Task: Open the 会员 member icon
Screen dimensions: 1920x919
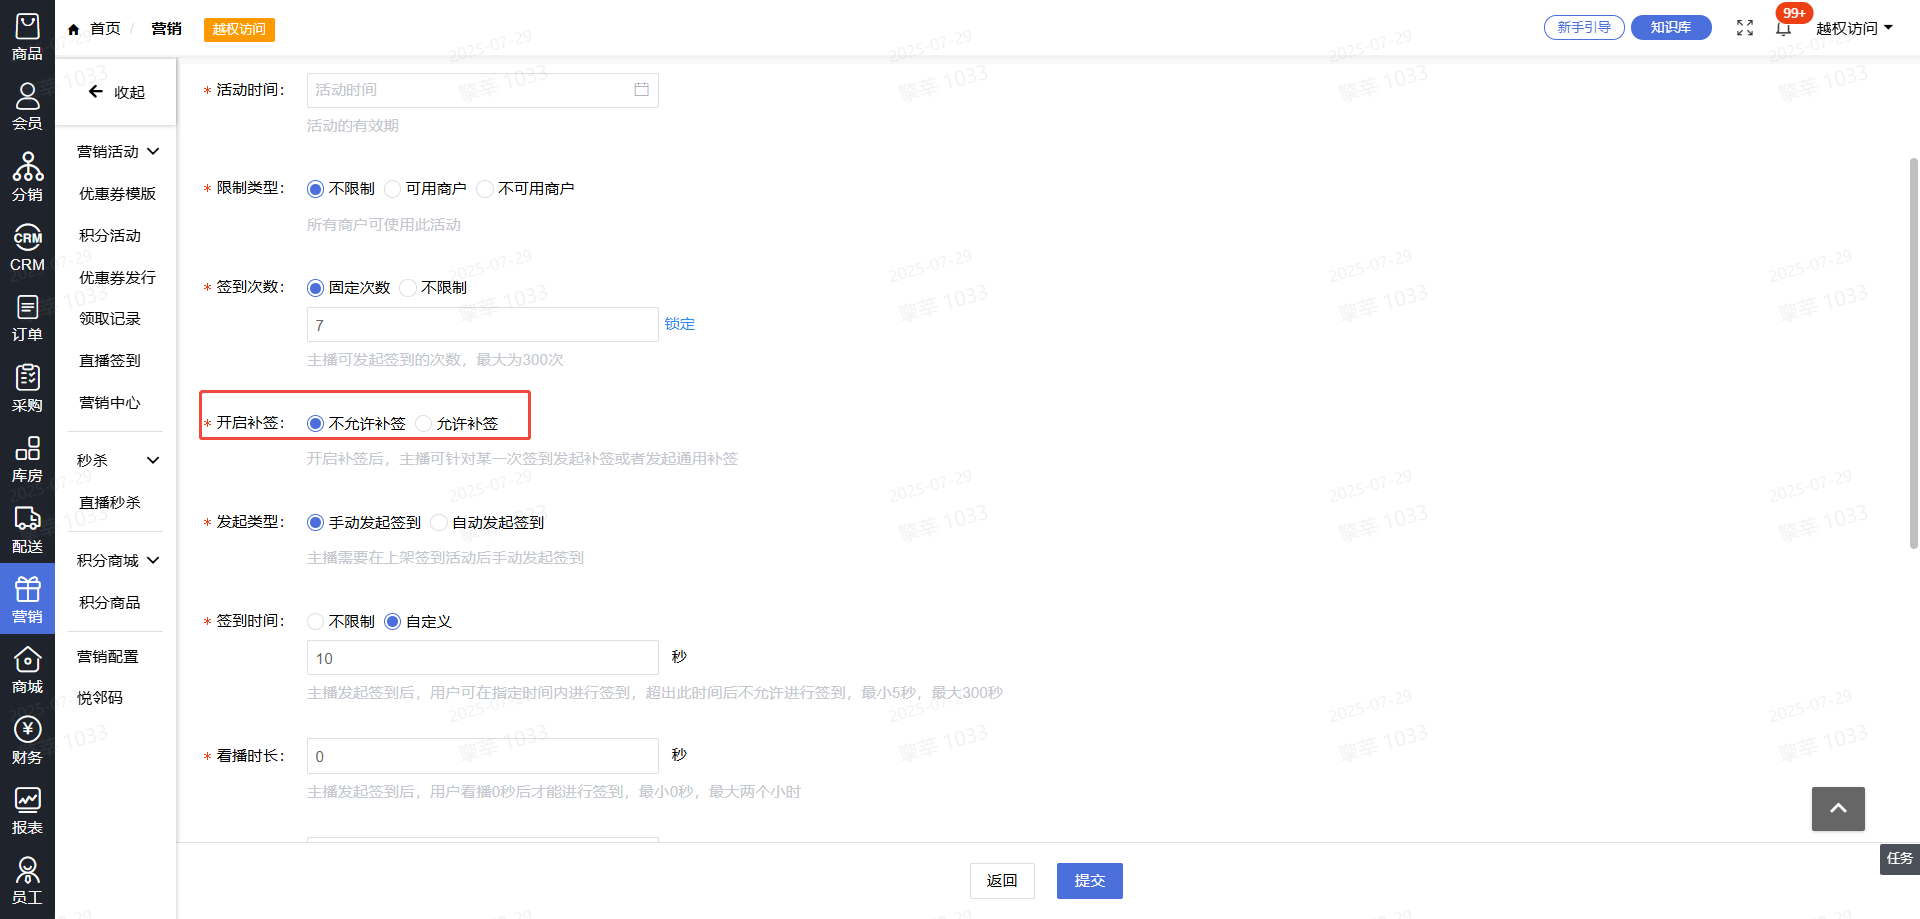Action: [27, 106]
